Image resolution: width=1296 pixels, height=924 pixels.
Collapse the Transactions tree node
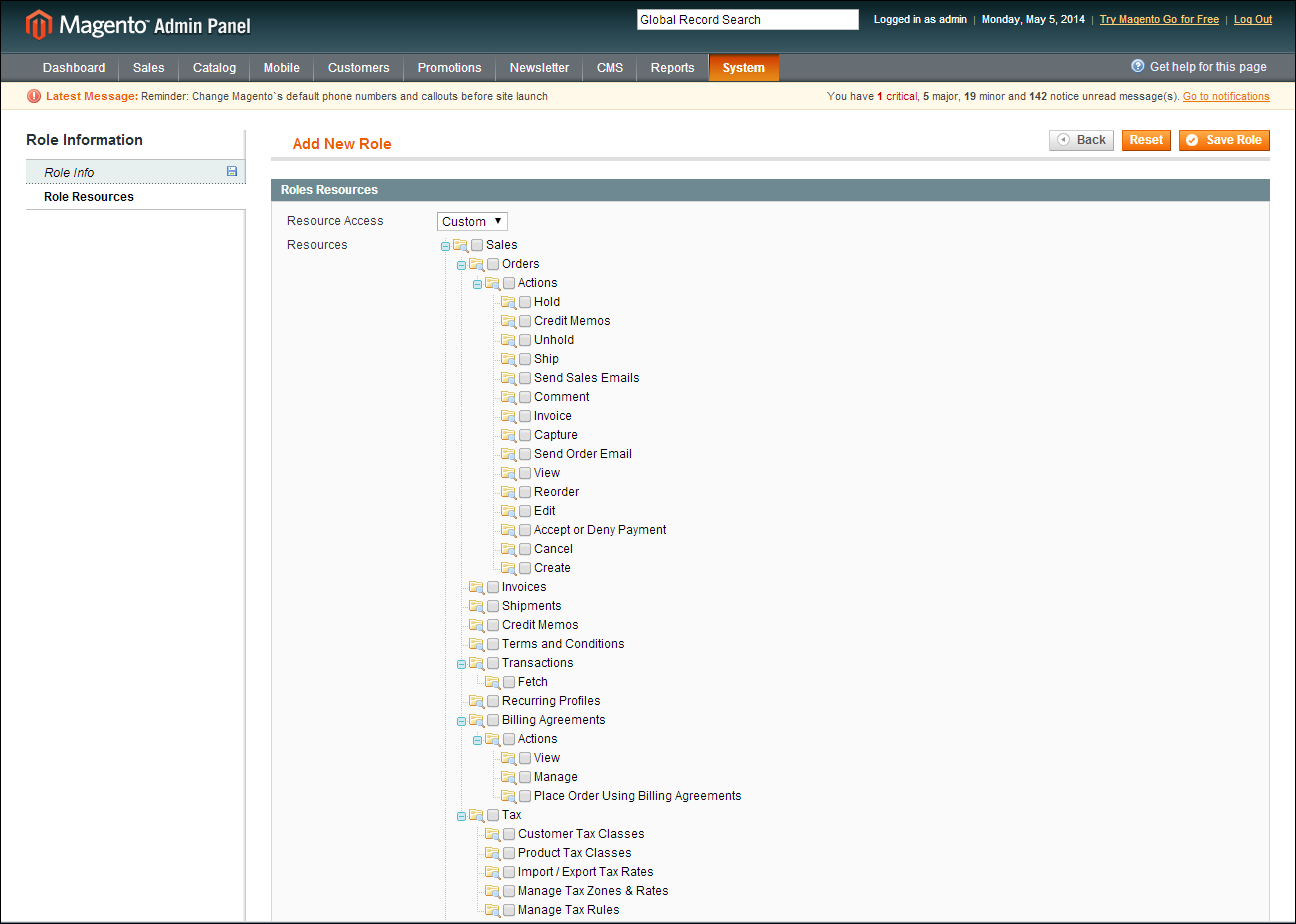461,664
